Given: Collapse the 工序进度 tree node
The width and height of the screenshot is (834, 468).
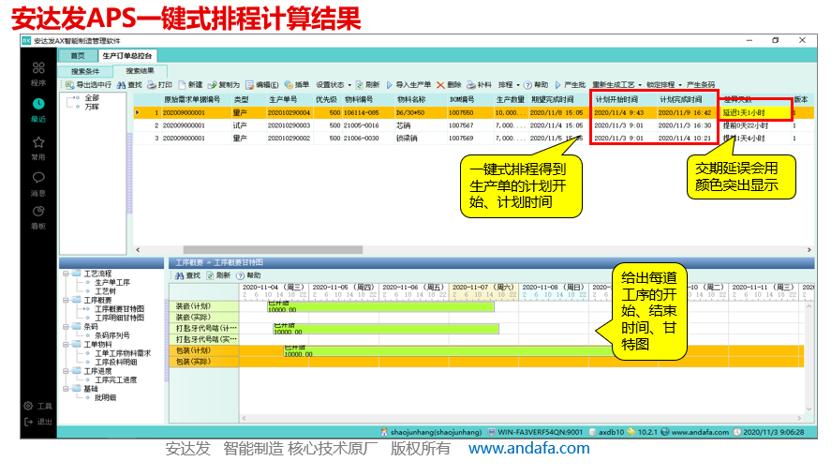Looking at the screenshot, I should click(66, 371).
